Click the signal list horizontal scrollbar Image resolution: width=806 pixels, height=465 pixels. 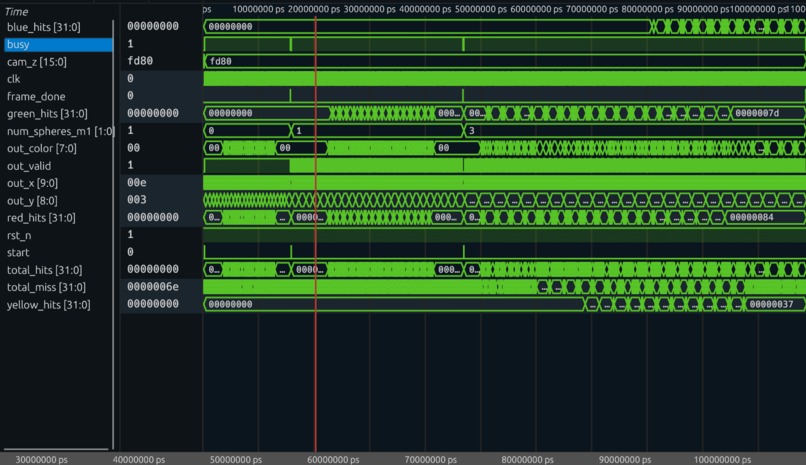click(x=56, y=449)
